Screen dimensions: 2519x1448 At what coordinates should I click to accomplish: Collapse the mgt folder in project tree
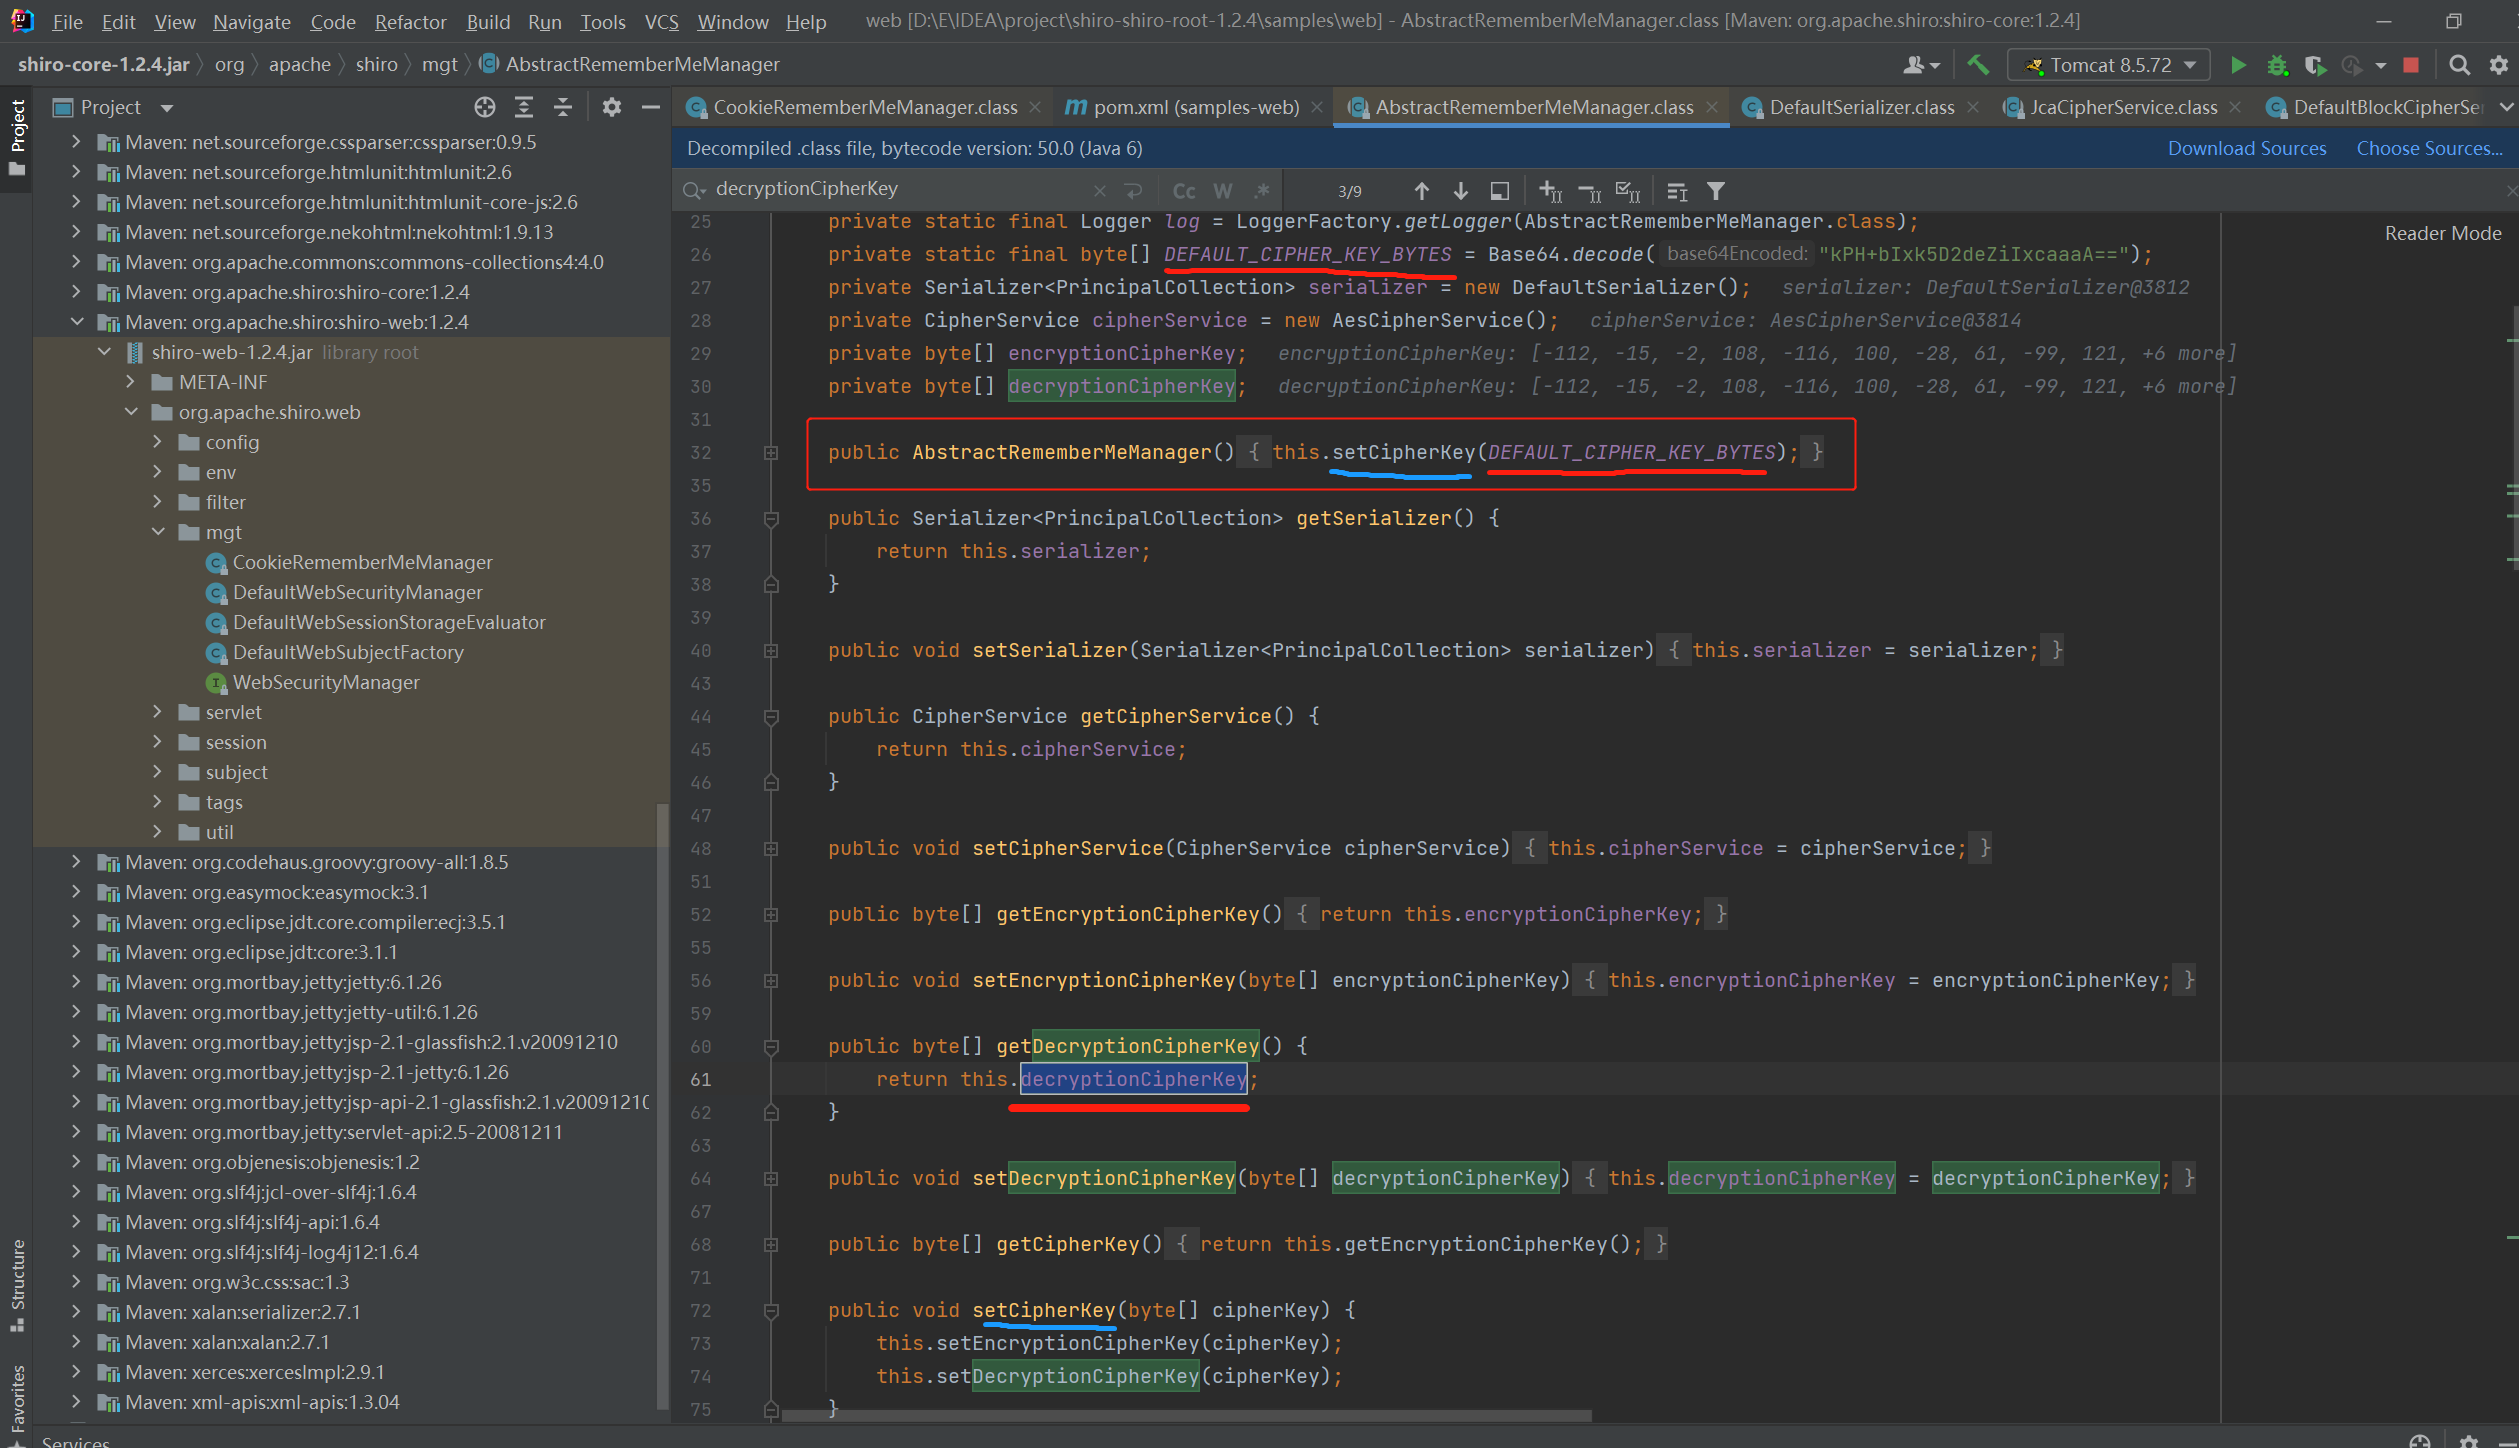coord(158,532)
